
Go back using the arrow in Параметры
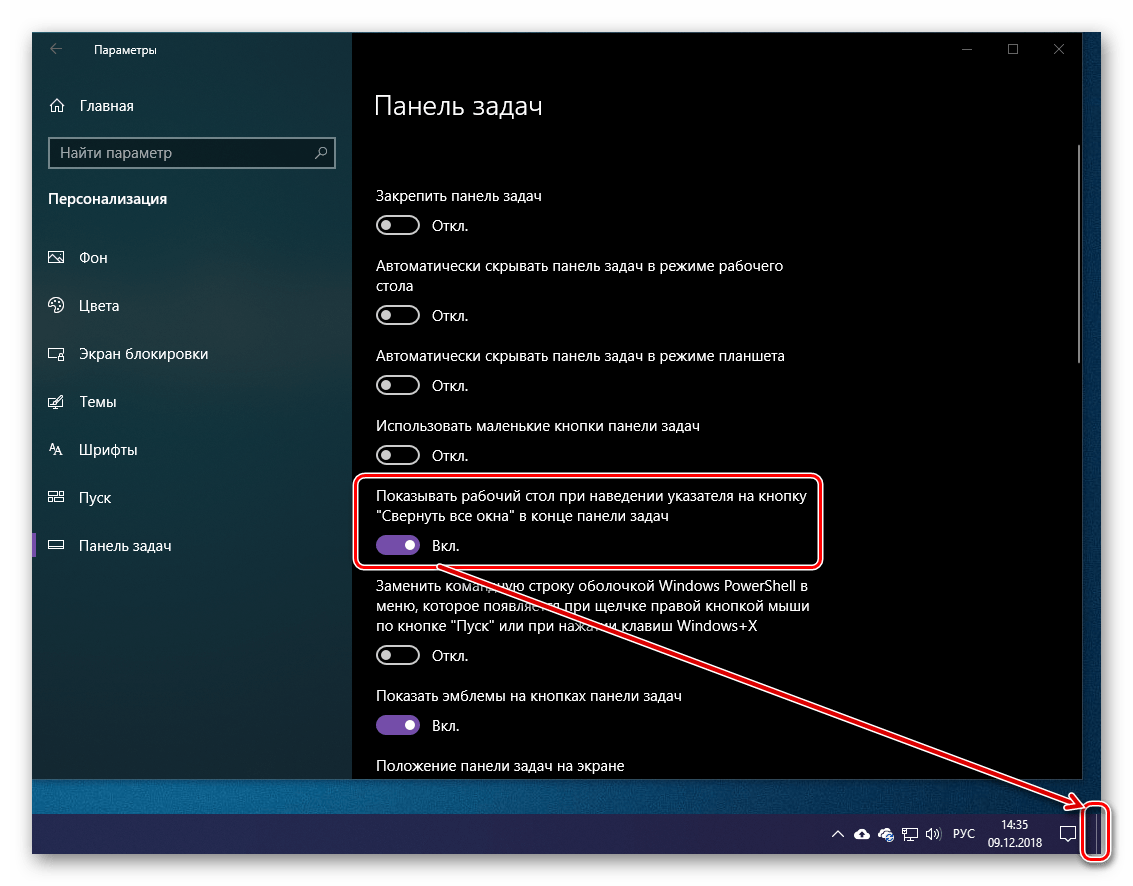click(56, 49)
